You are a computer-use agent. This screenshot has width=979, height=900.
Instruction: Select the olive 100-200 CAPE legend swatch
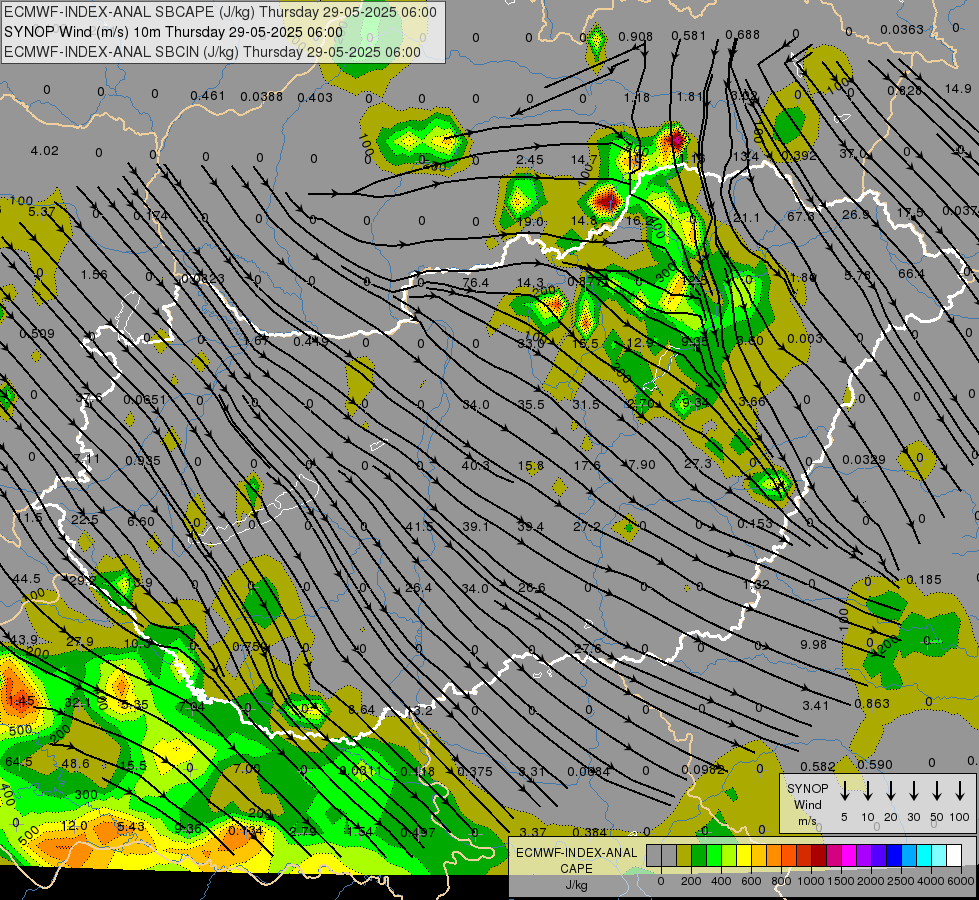point(684,856)
